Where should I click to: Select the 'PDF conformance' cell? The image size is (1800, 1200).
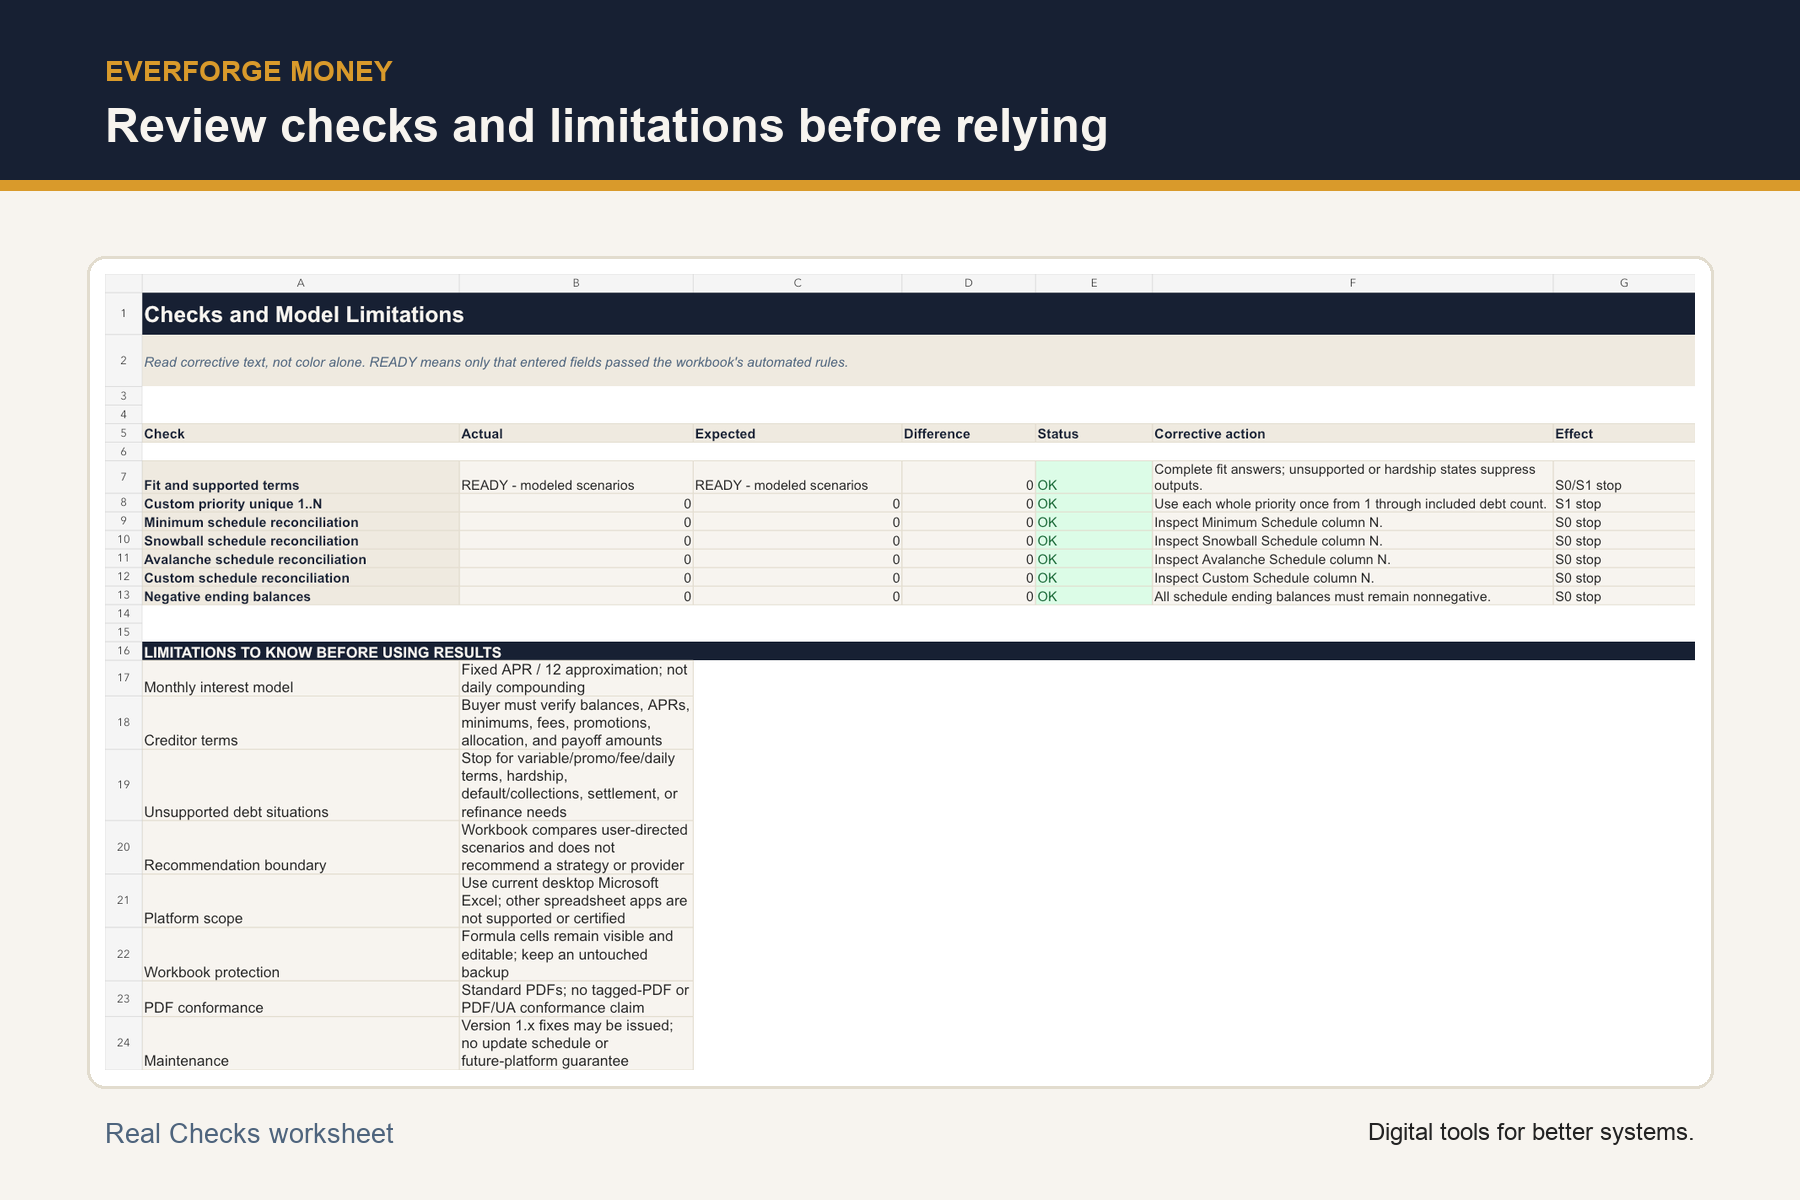300,998
